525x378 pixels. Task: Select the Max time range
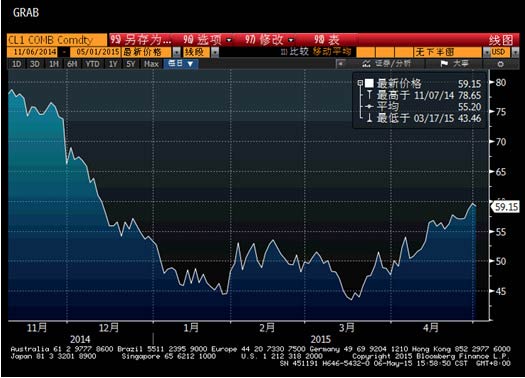[151, 64]
